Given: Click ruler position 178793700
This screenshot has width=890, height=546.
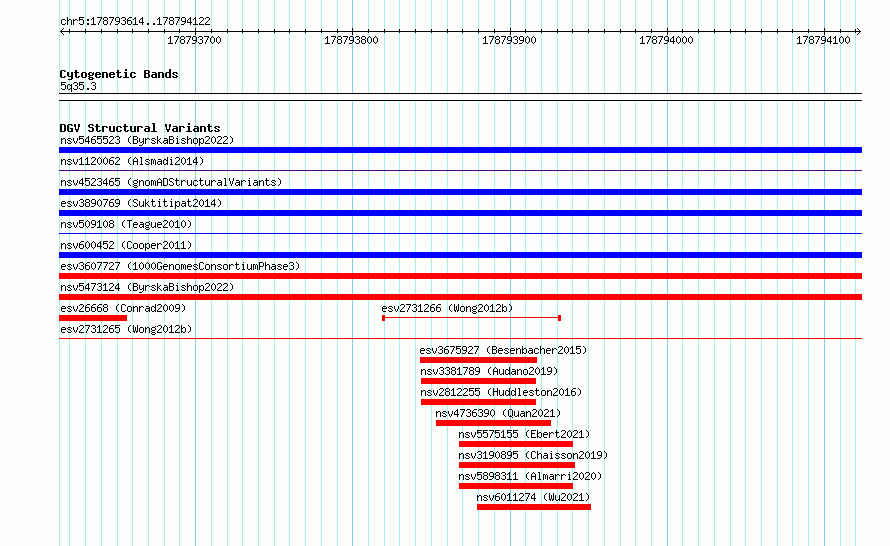Looking at the screenshot, I should [195, 40].
